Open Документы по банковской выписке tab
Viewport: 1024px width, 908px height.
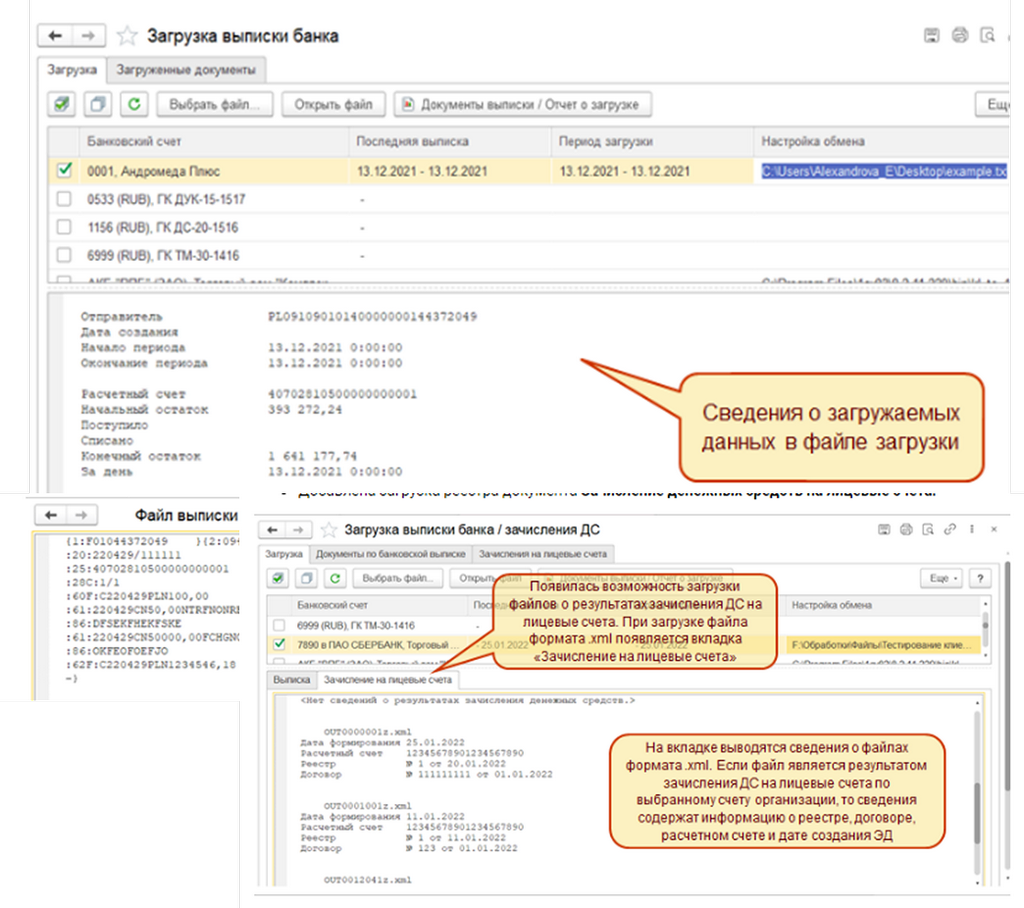pyautogui.click(x=391, y=554)
